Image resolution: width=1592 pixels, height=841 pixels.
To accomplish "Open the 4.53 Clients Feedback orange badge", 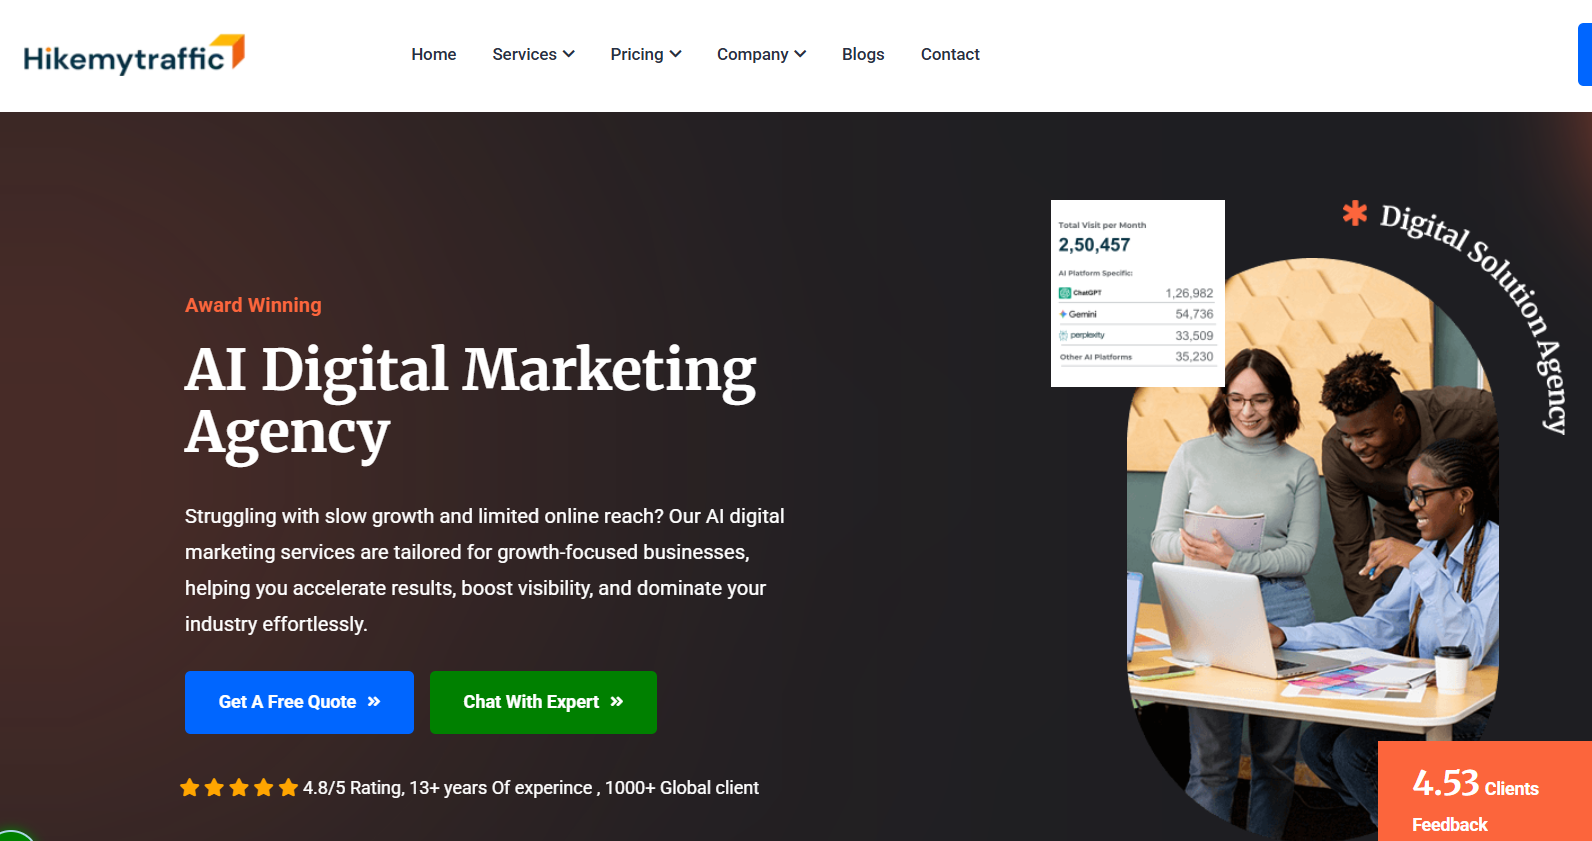I will [1485, 791].
